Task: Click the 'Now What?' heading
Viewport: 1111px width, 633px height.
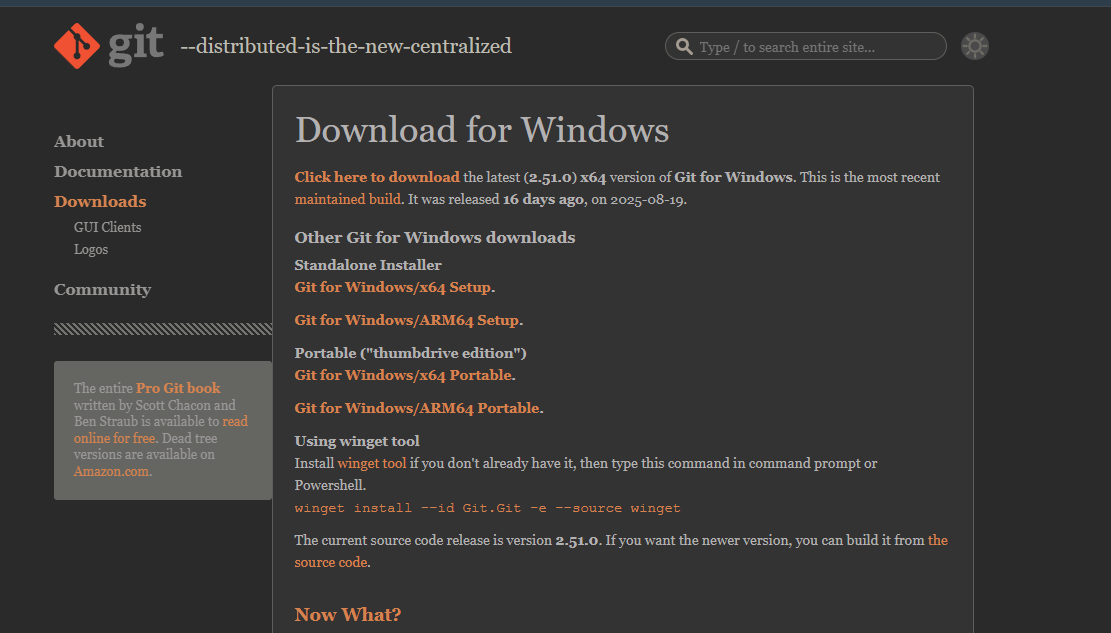Action: pyautogui.click(x=348, y=615)
